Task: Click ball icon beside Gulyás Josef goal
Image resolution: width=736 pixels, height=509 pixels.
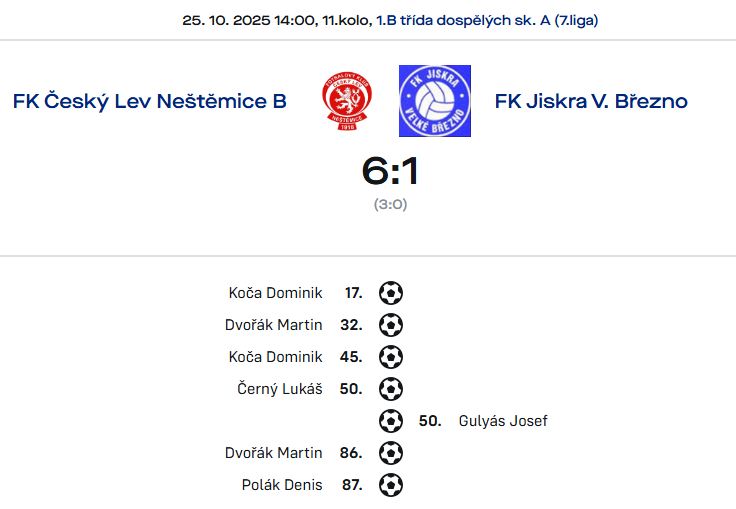Action: pos(391,421)
